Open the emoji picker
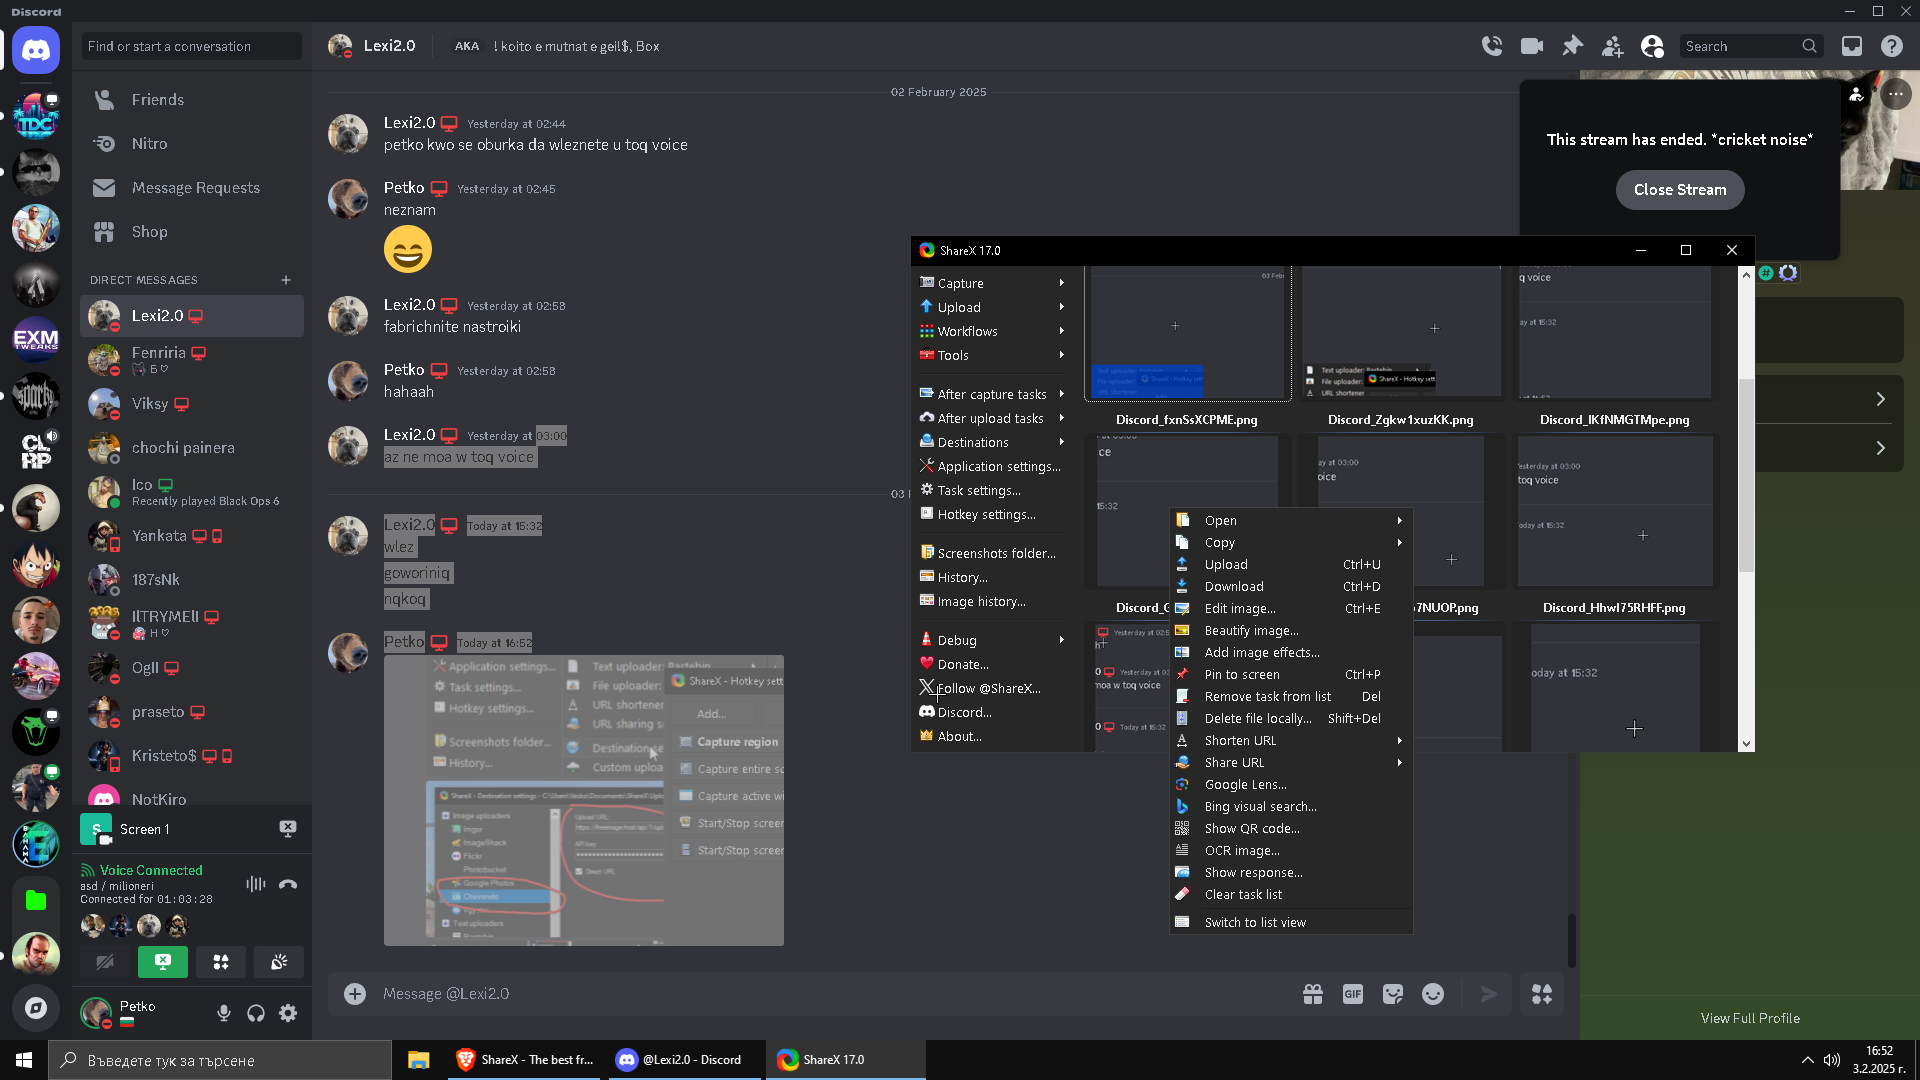Viewport: 1920px width, 1080px height. [1433, 994]
